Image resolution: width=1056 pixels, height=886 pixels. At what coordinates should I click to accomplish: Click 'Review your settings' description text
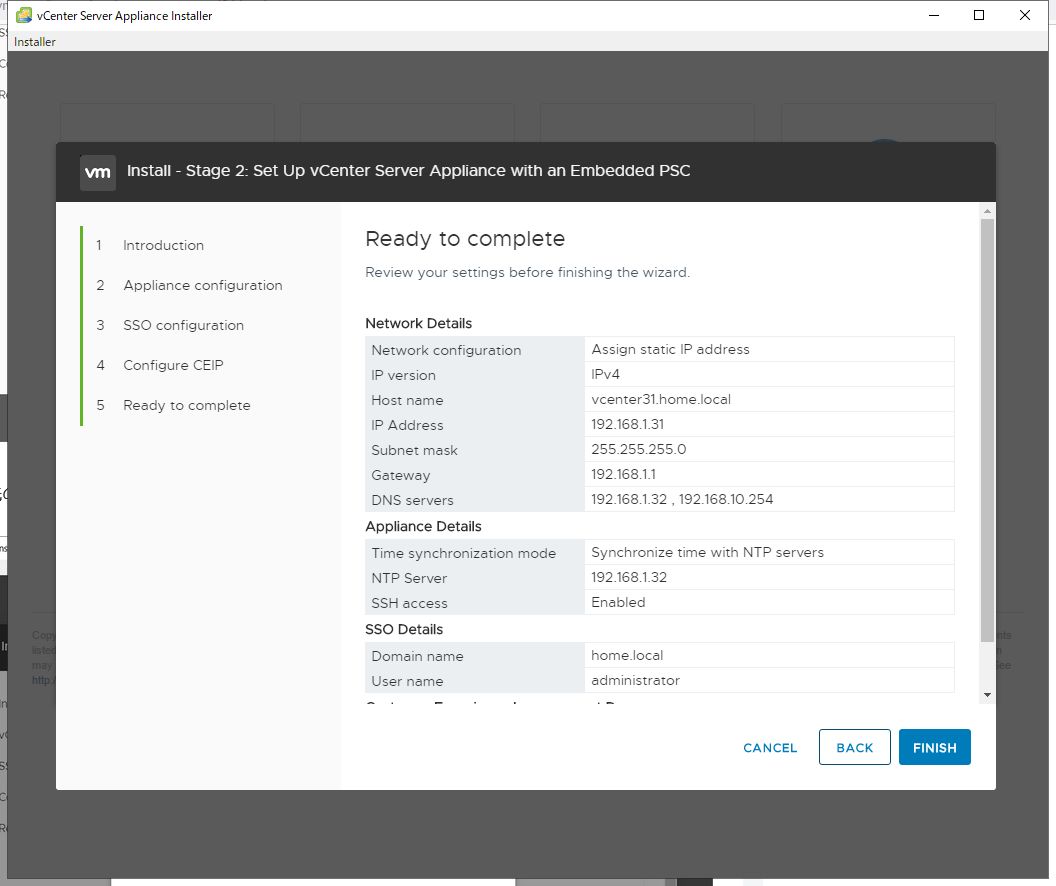527,272
